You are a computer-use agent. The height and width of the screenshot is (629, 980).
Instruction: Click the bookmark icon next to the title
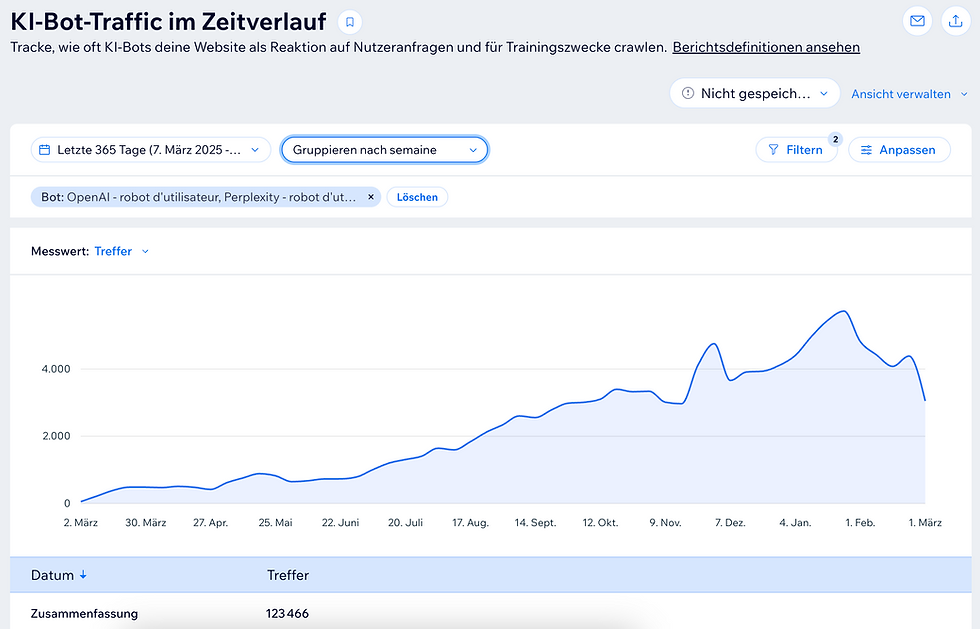click(x=351, y=20)
